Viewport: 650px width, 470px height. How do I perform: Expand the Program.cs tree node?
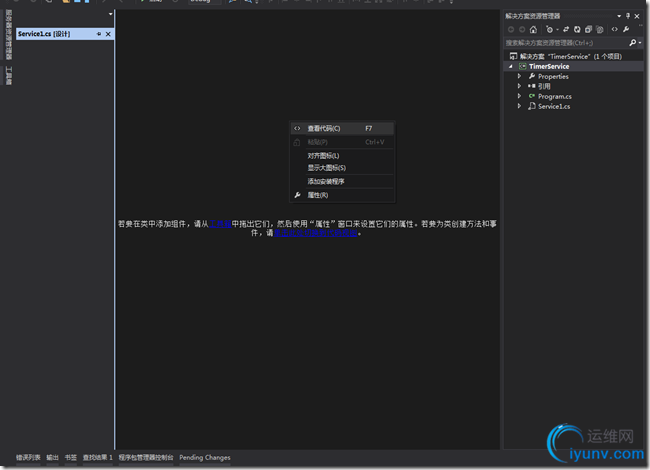pyautogui.click(x=519, y=96)
